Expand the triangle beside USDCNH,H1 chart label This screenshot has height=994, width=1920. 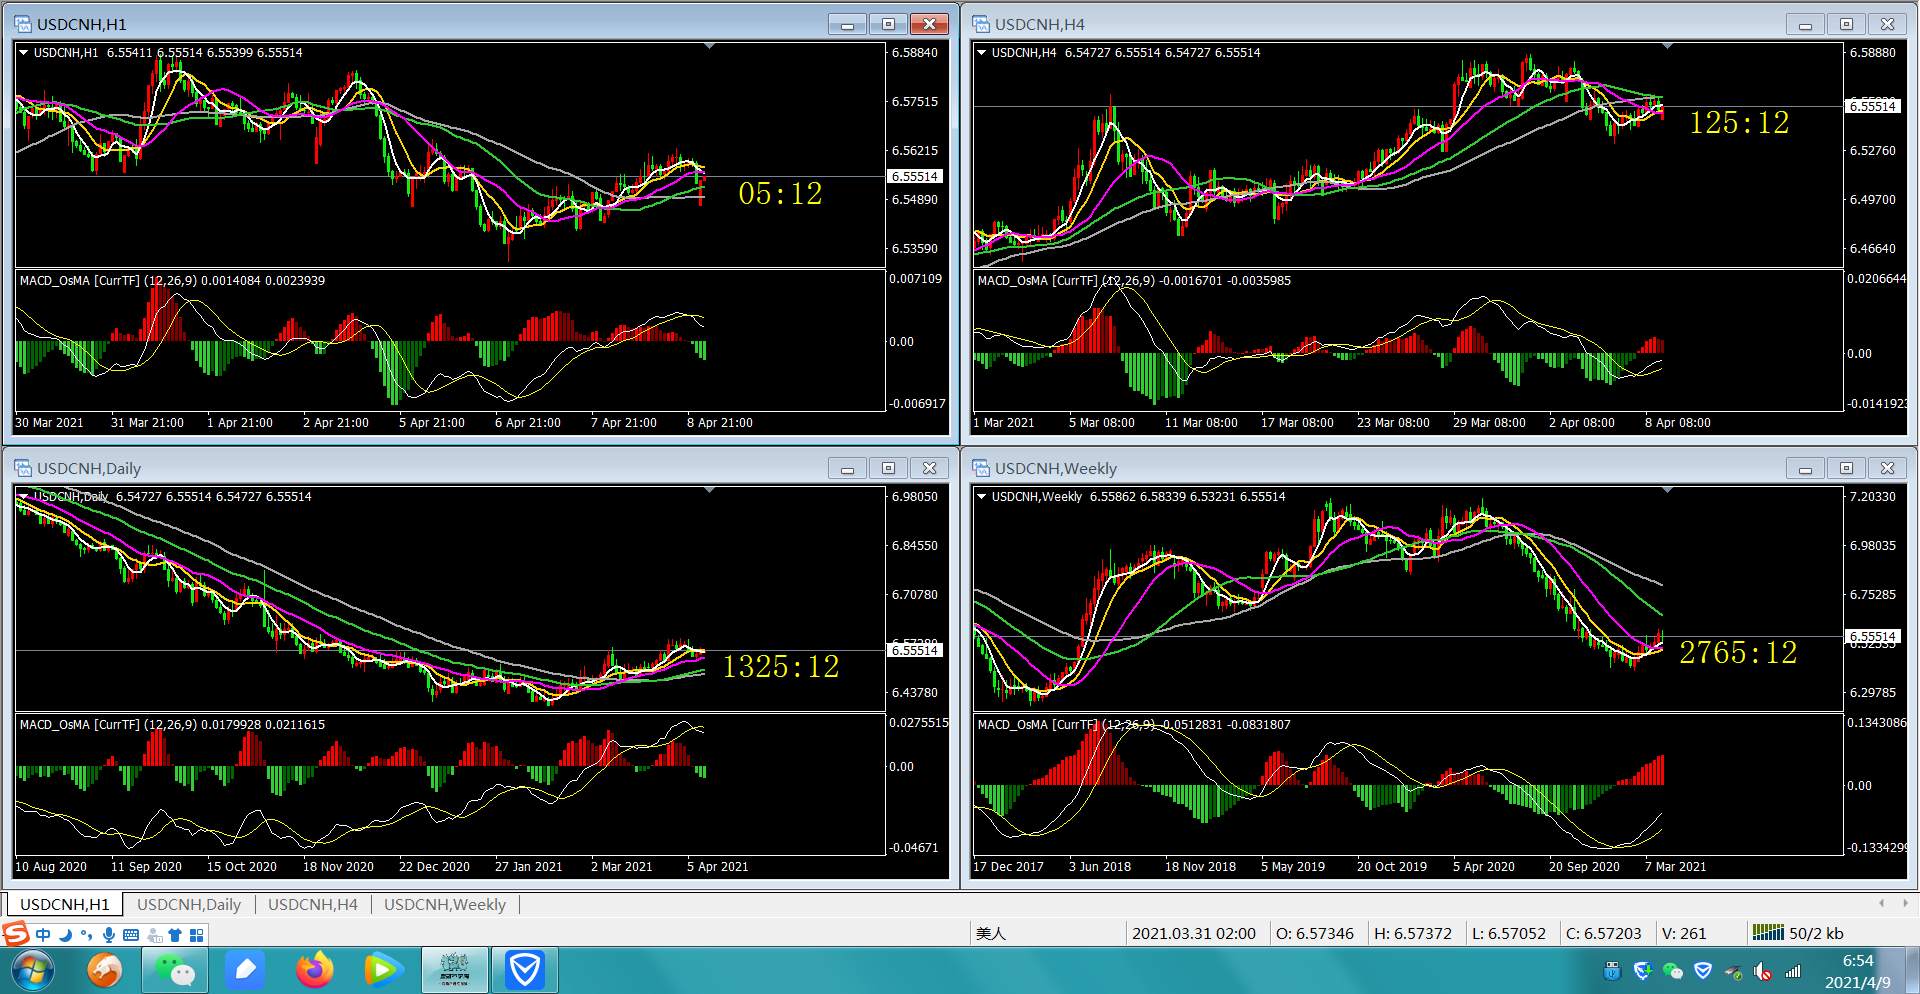(23, 53)
